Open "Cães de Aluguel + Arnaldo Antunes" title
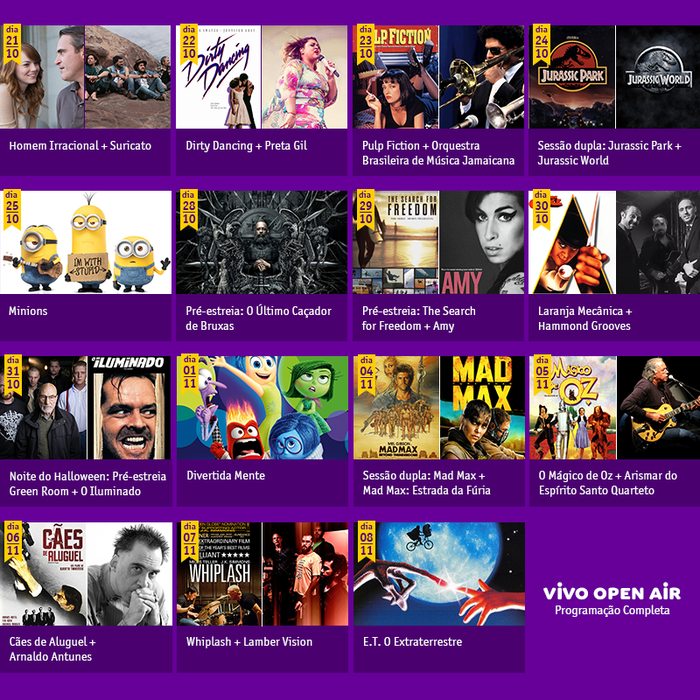The image size is (700, 700). (53, 649)
